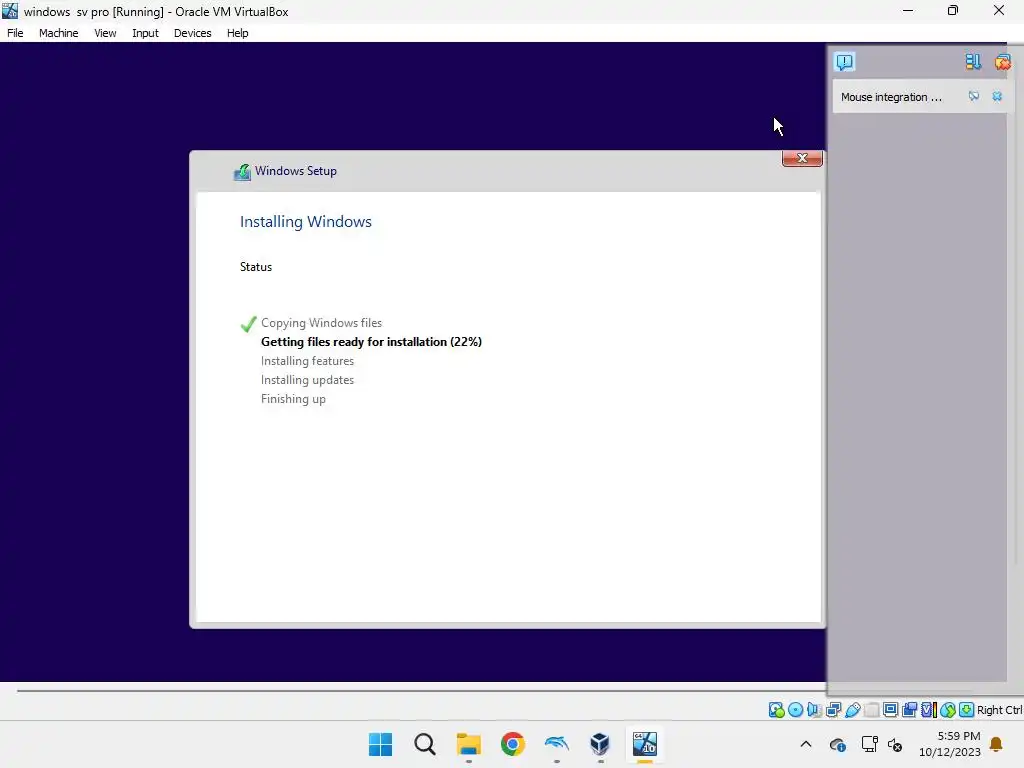Show hidden system tray icons
The height and width of the screenshot is (768, 1024).
pos(806,744)
